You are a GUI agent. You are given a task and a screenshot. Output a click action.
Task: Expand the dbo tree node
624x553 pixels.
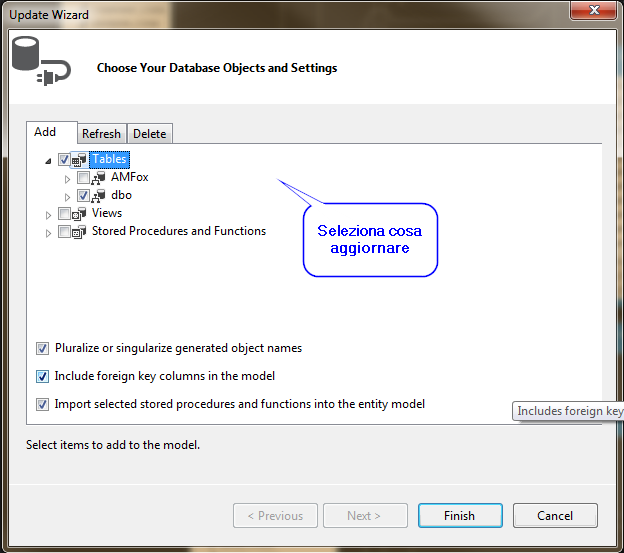click(x=67, y=197)
